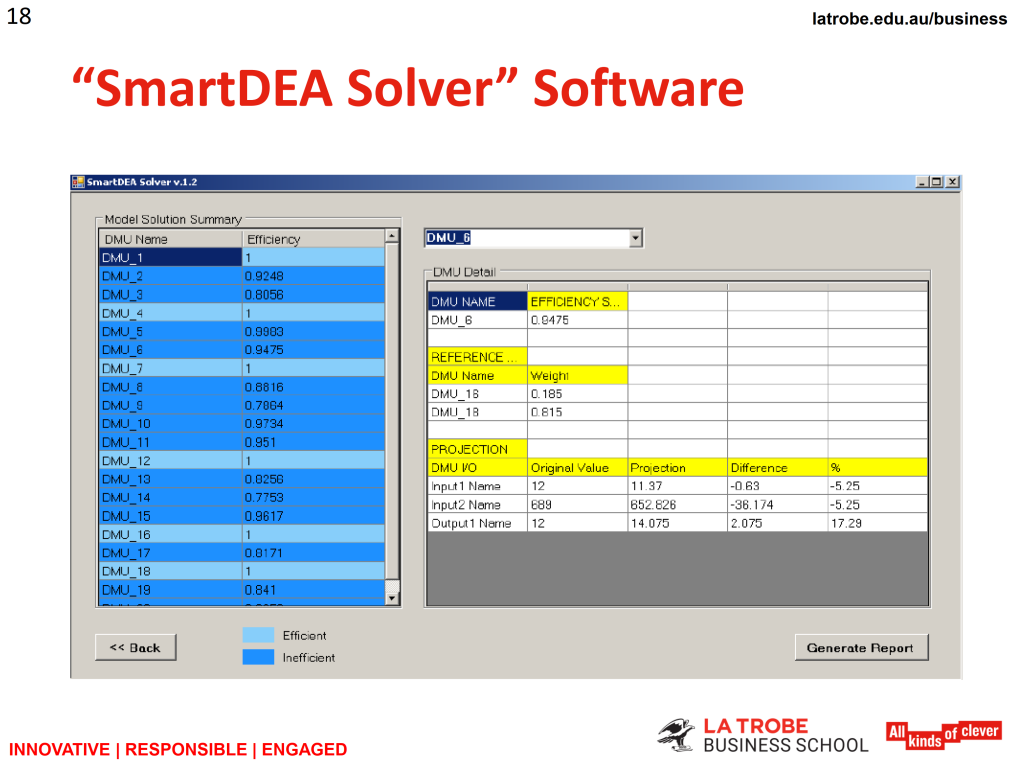This screenshot has height=768, width=1024.
Task: Click the SmartDEA Solver title bar icon
Action: point(78,182)
